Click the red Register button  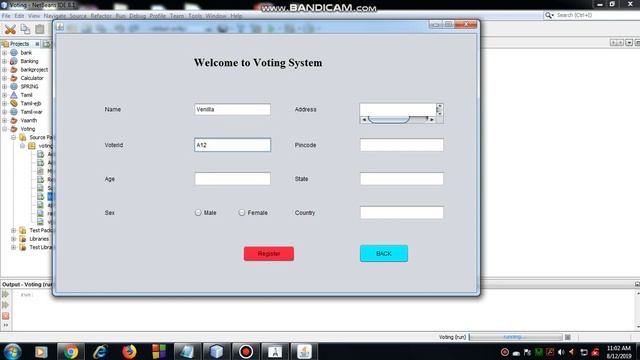(x=269, y=253)
